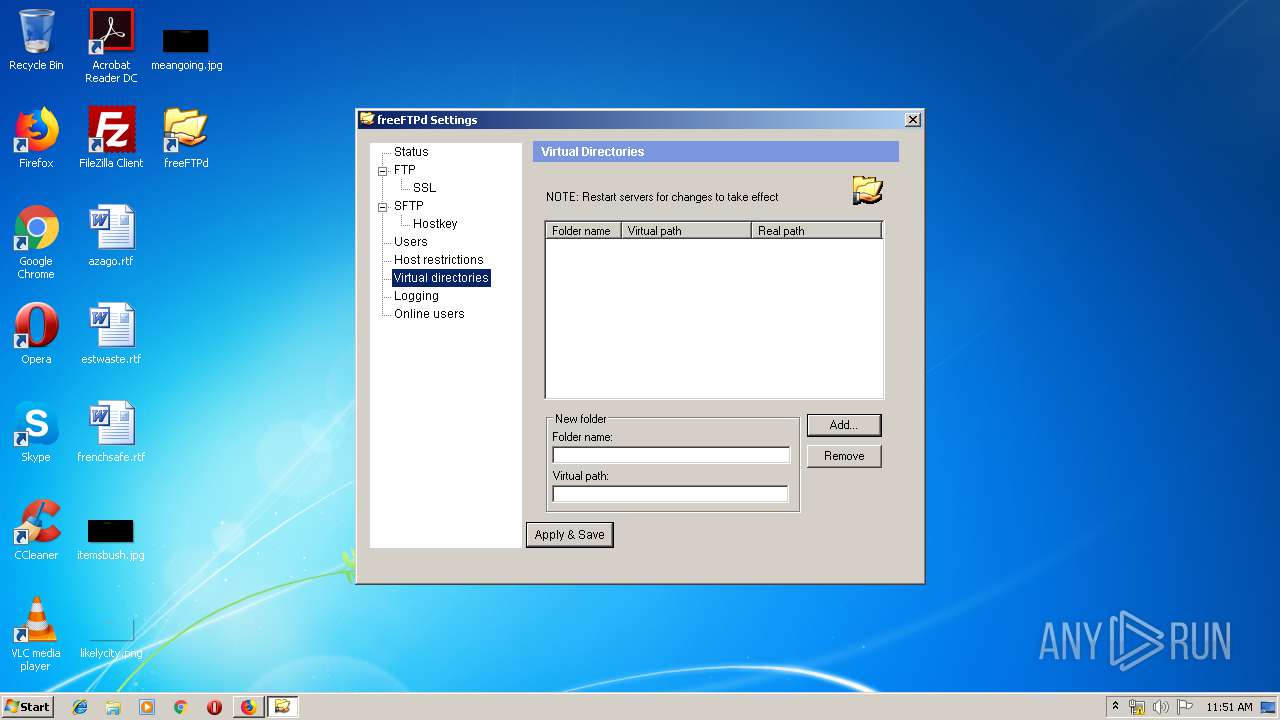The image size is (1280, 720).
Task: Launch Acrobat Reader DC shortcut
Action: coord(111,45)
